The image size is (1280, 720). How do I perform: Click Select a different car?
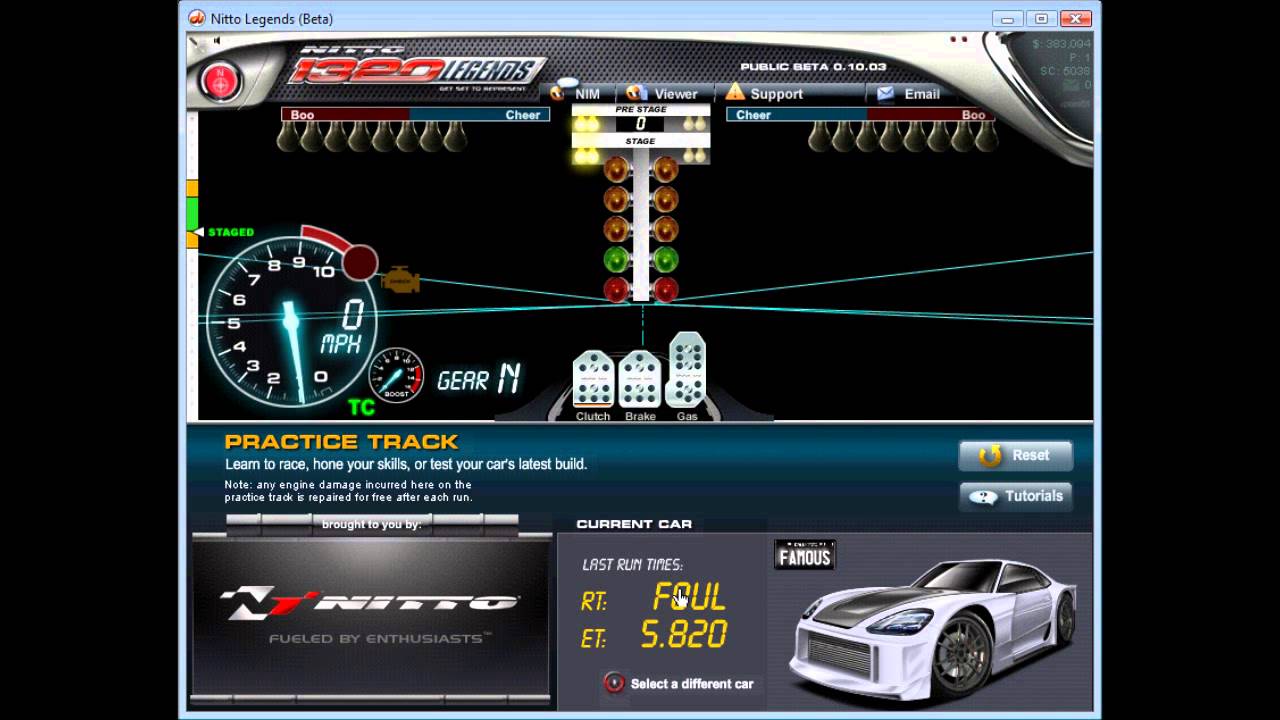[x=692, y=684]
